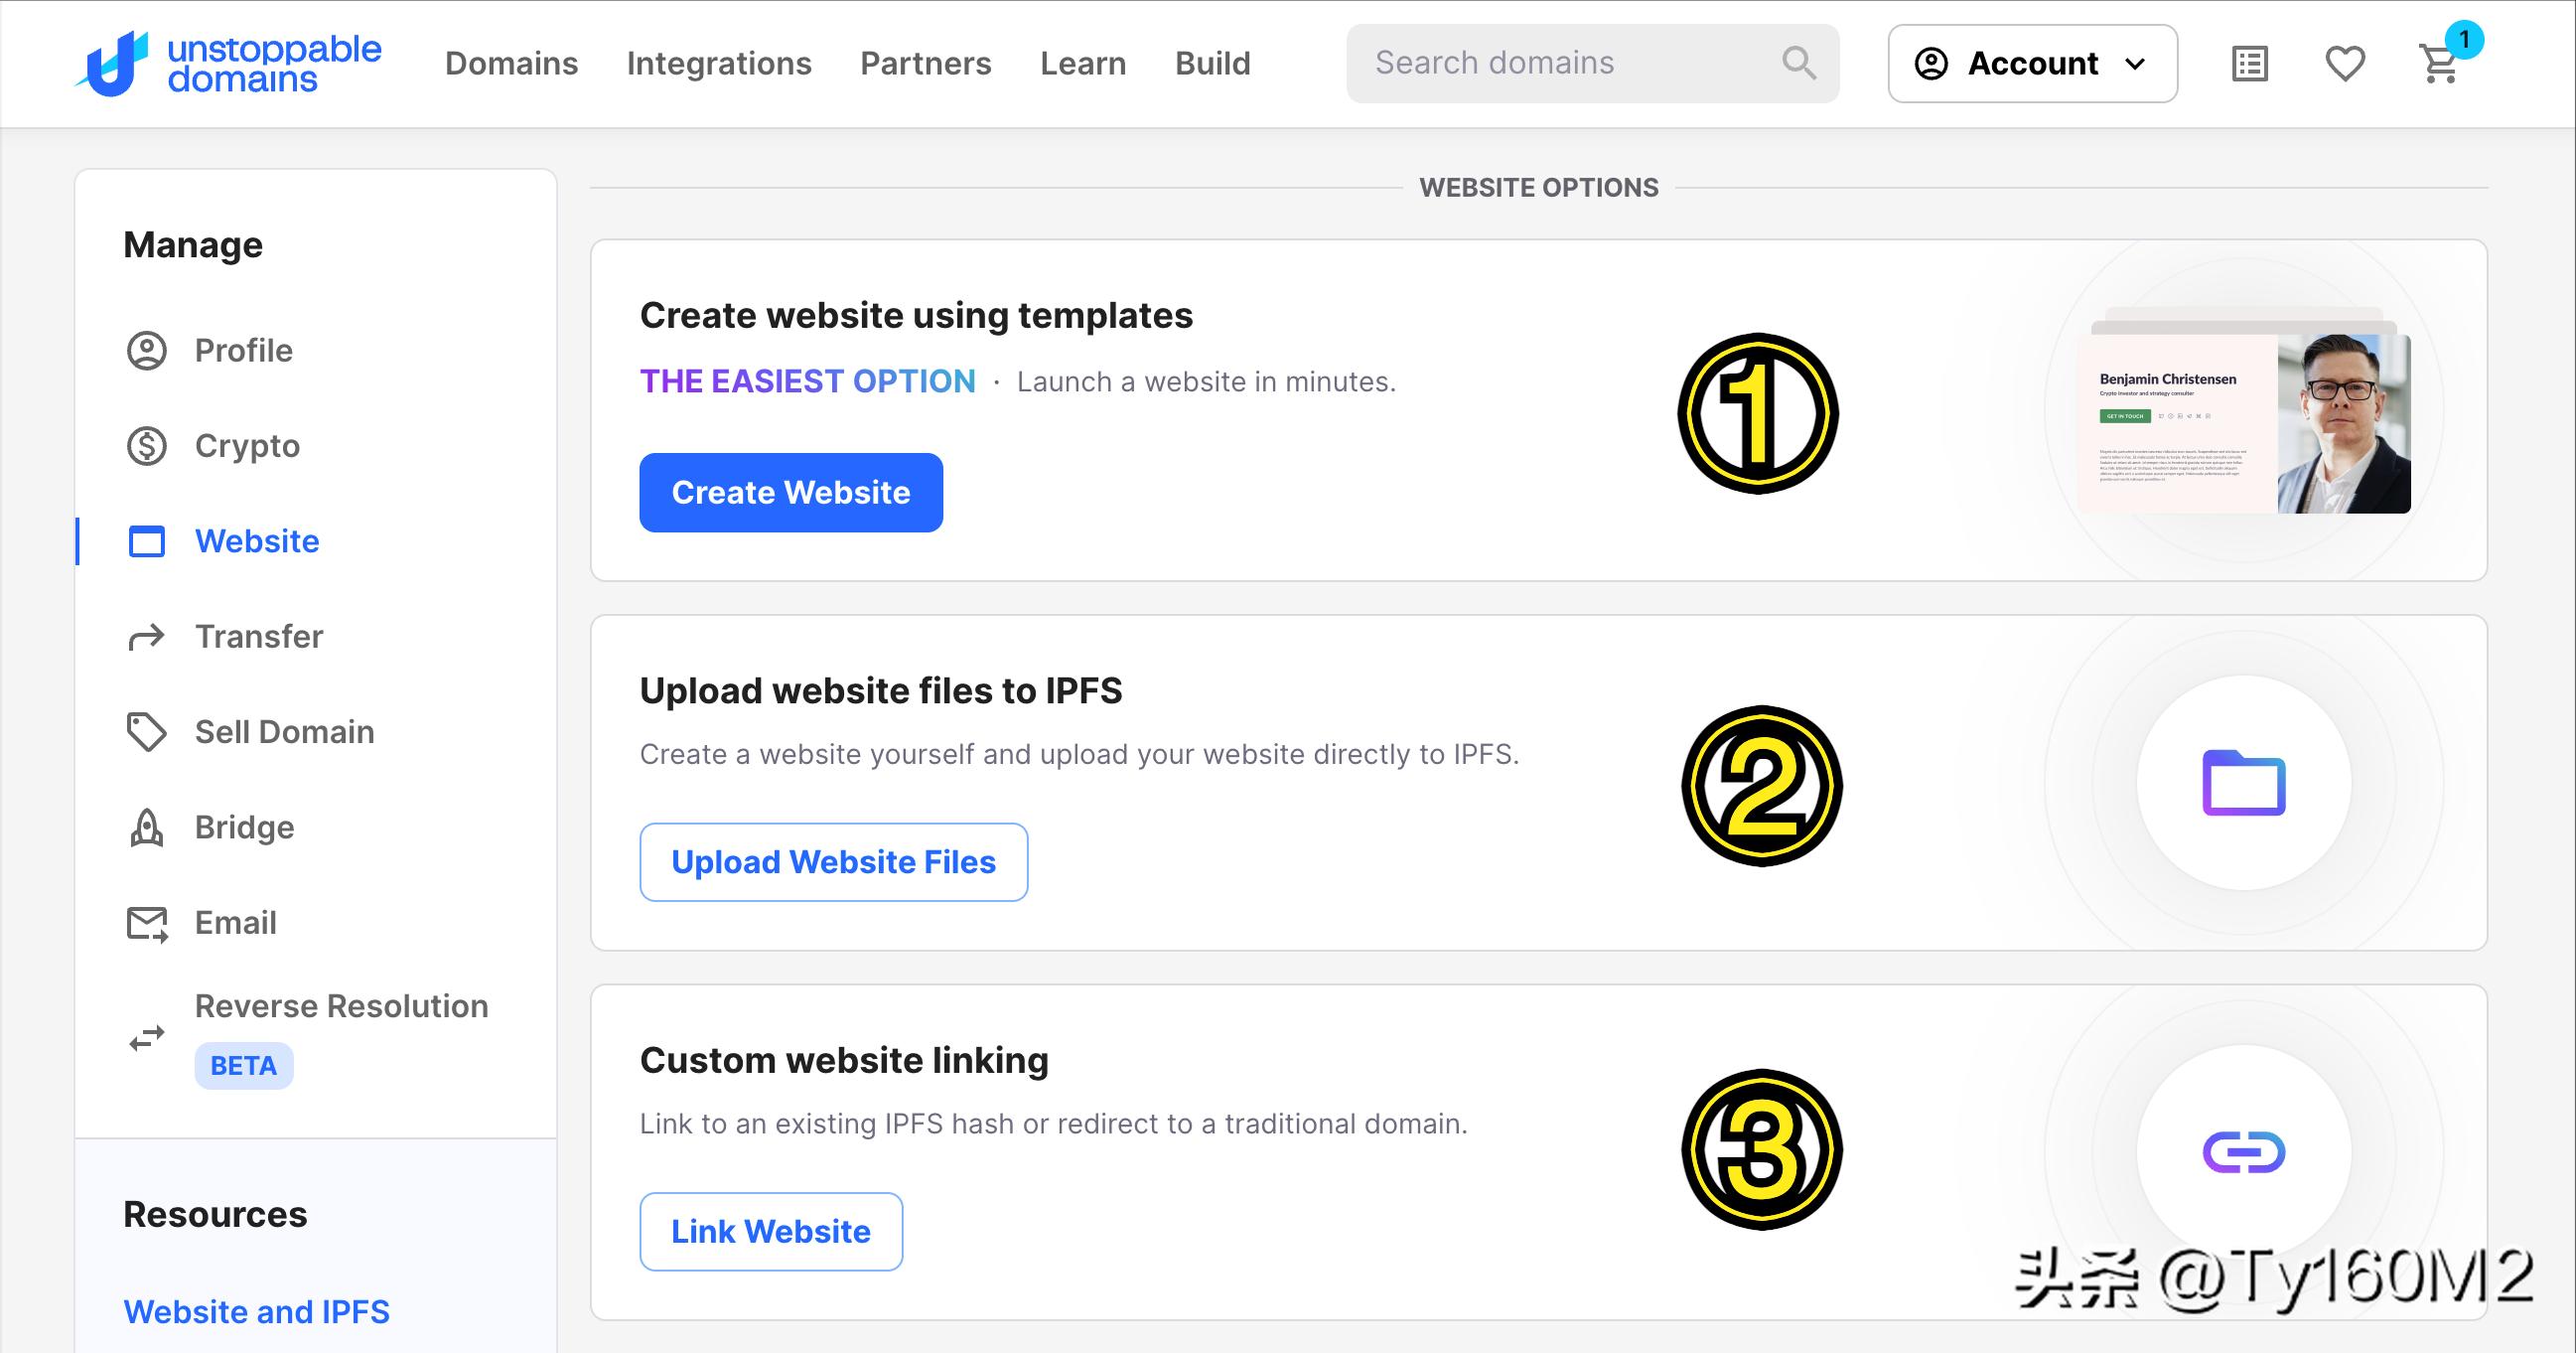Click the Create Website button
2576x1353 pixels.
tap(790, 492)
